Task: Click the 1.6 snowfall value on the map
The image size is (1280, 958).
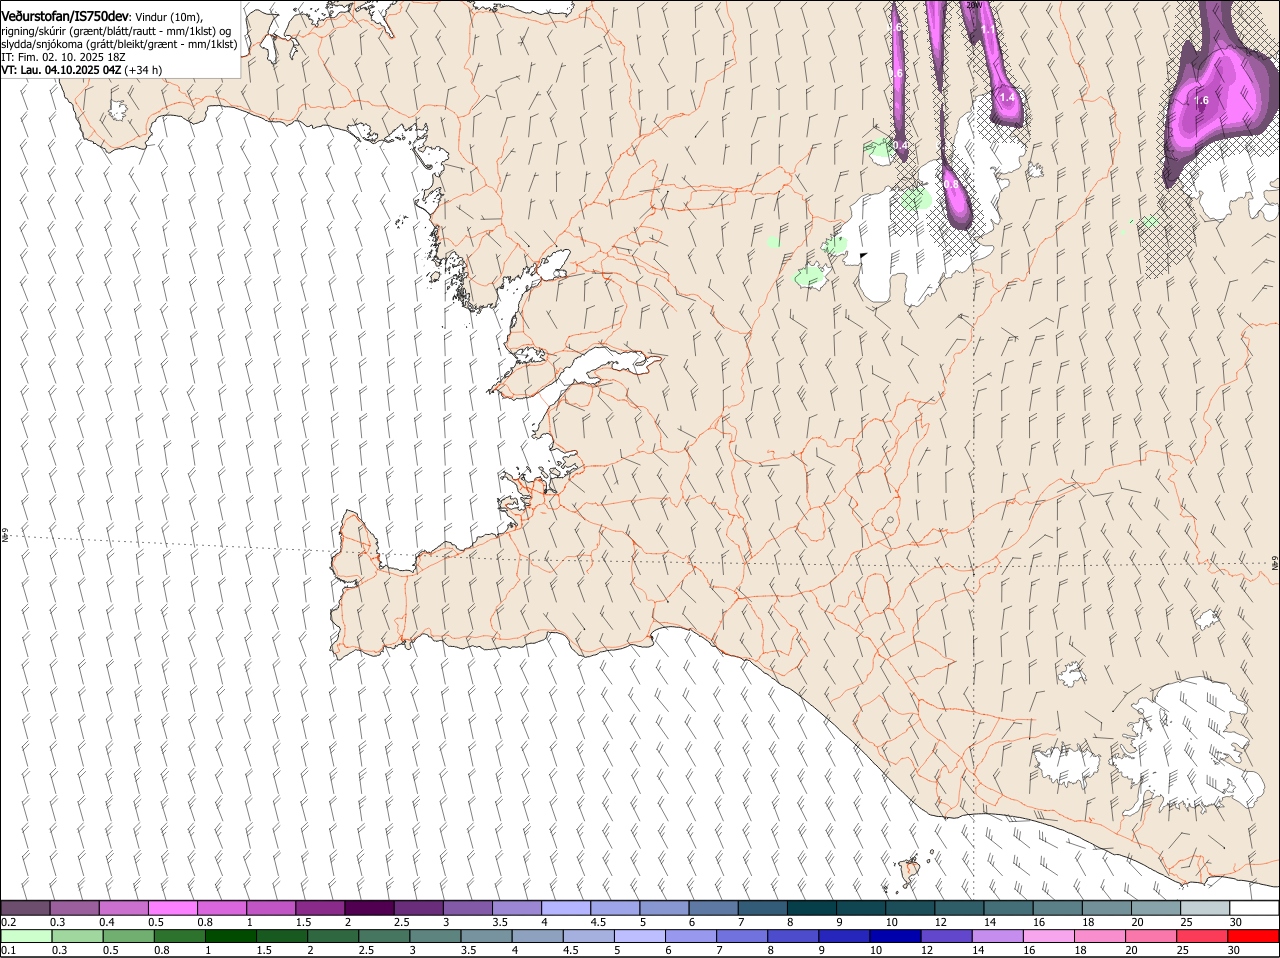Action: click(x=1201, y=100)
